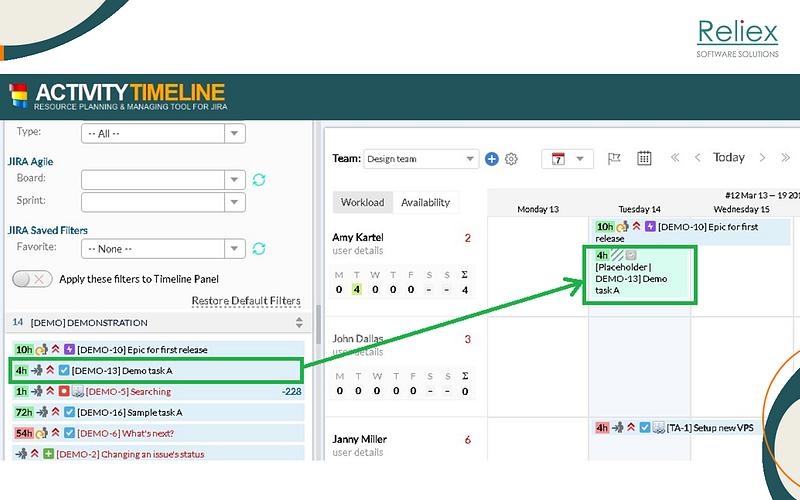The image size is (800, 500).
Task: Click Amy Kartel's highlighted Tuesday hours 4
Action: pos(357,289)
